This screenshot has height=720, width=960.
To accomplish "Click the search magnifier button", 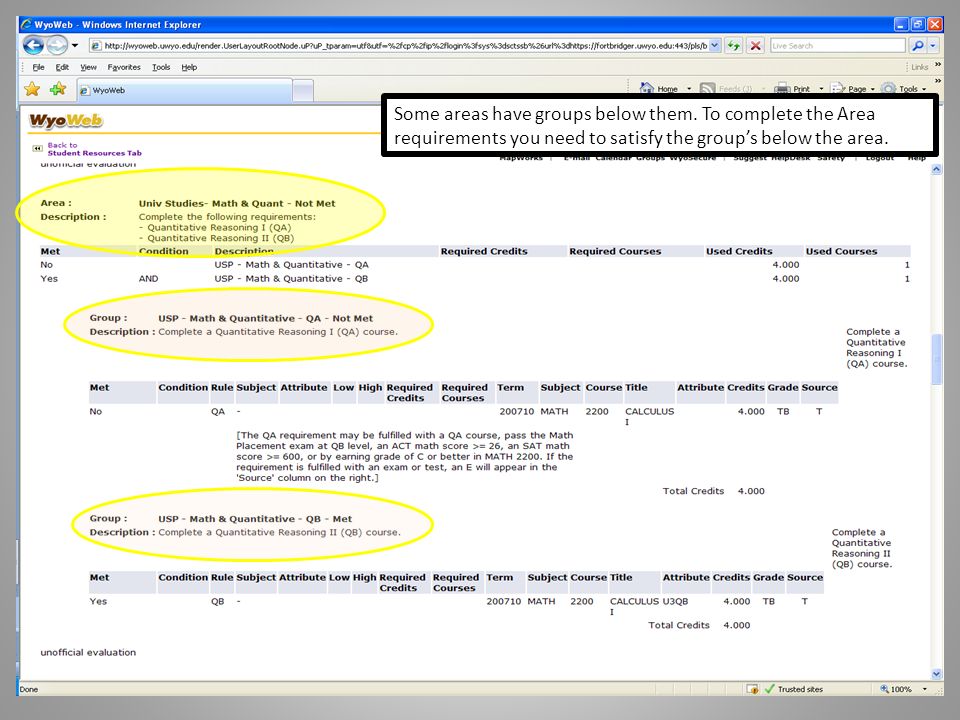I will [917, 45].
